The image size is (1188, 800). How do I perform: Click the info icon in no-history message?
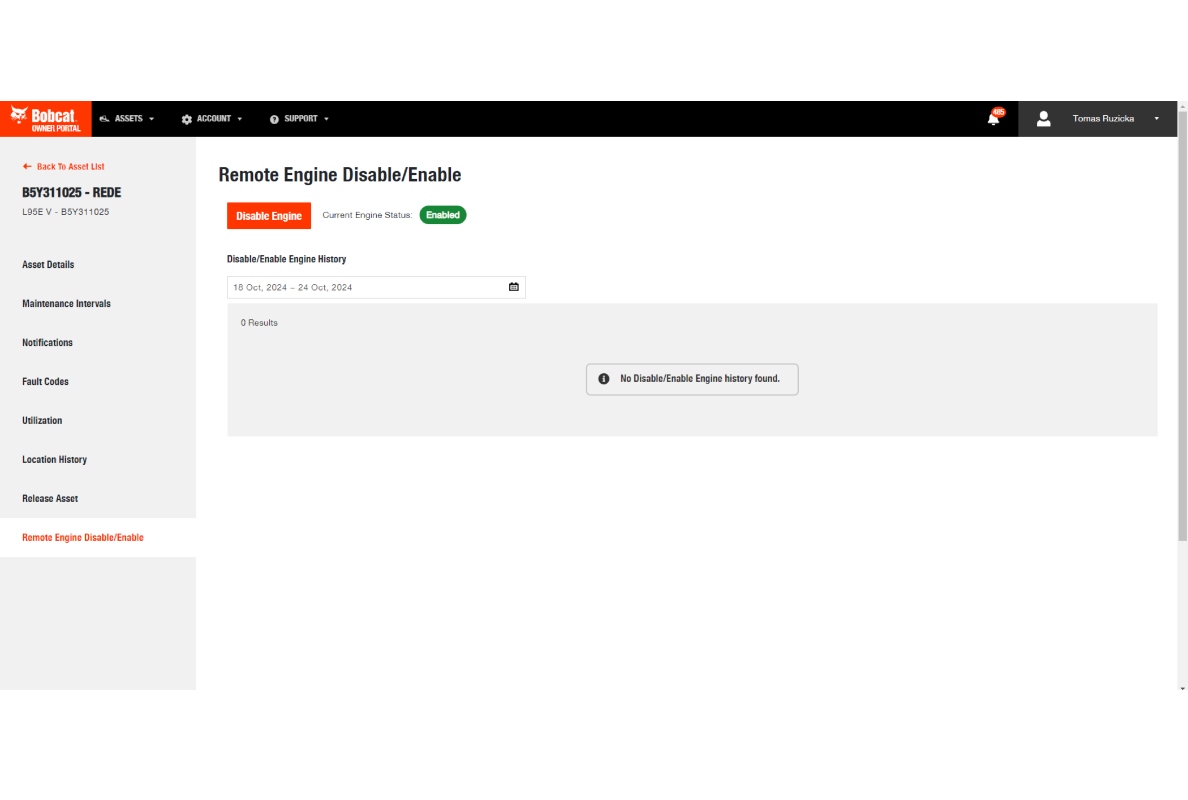pyautogui.click(x=604, y=379)
